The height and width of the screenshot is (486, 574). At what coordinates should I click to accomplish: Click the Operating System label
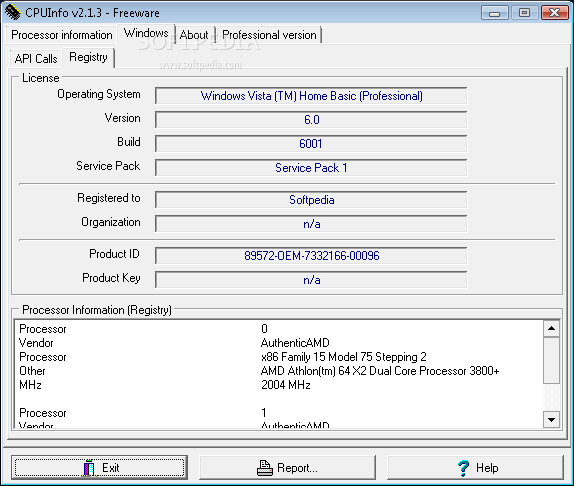[x=99, y=94]
